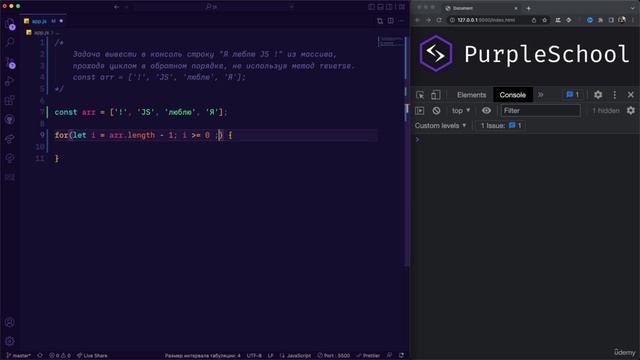The height and width of the screenshot is (360, 640).
Task: Click Port: 5500 Live Server status item
Action: pos(333,356)
